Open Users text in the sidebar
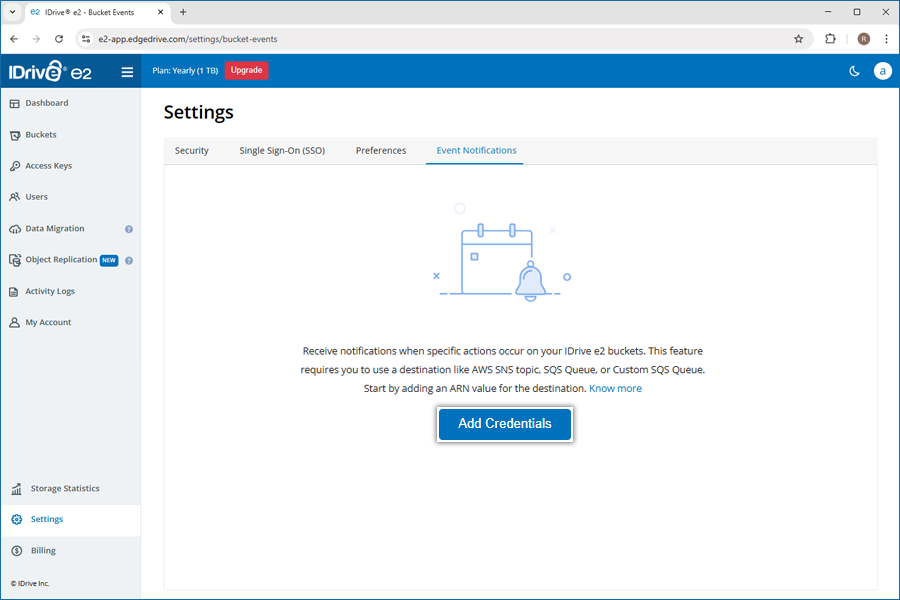Viewport: 900px width, 600px height. tap(36, 197)
